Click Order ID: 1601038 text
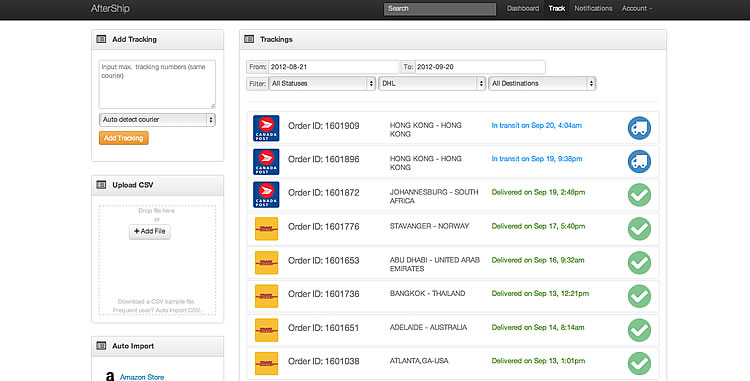750x381 pixels. pos(323,361)
